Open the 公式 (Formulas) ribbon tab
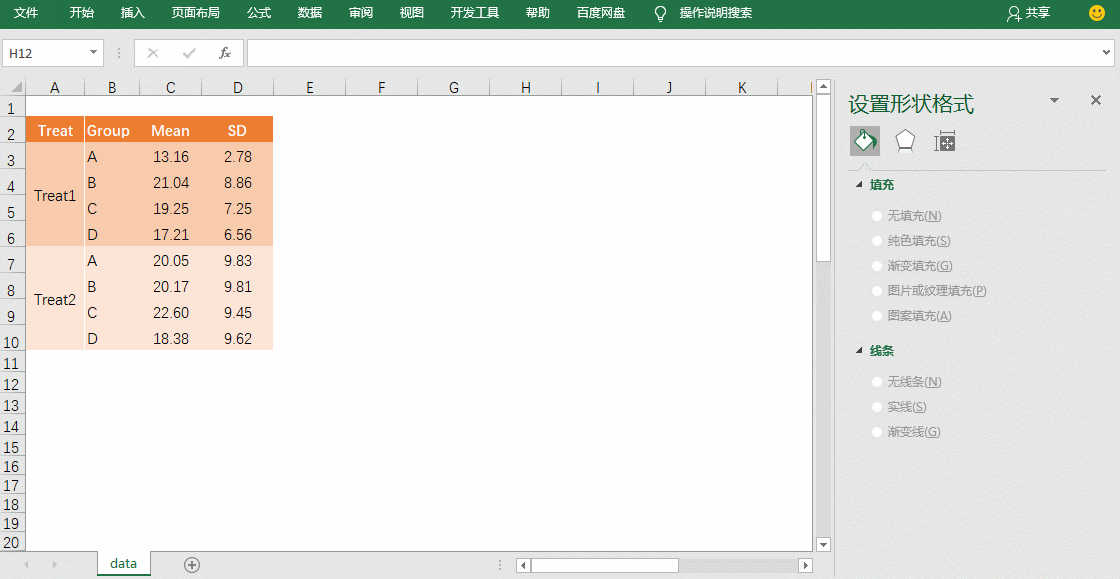 pyautogui.click(x=259, y=13)
